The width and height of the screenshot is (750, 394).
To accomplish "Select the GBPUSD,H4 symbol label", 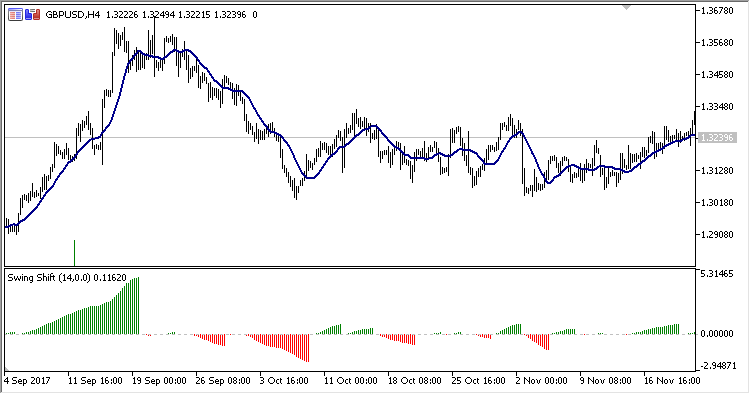I will coord(73,15).
